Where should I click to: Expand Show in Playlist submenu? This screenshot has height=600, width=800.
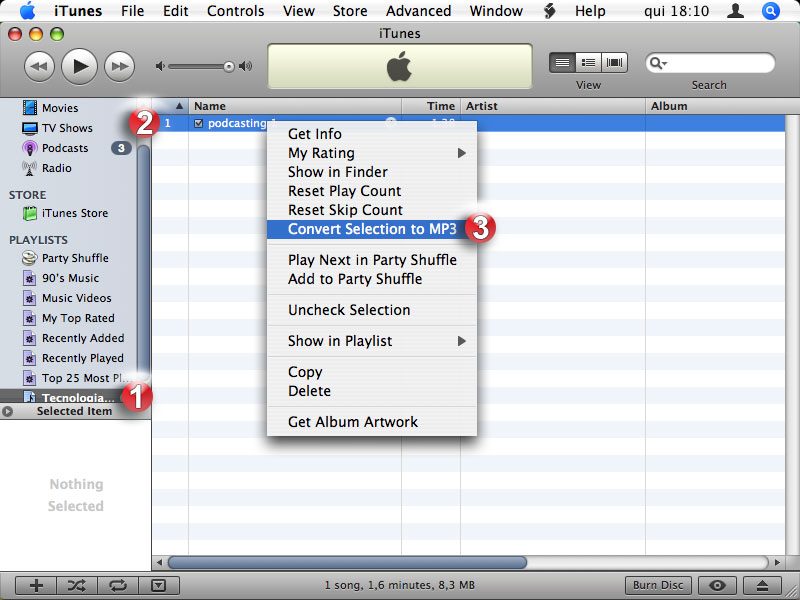[372, 341]
